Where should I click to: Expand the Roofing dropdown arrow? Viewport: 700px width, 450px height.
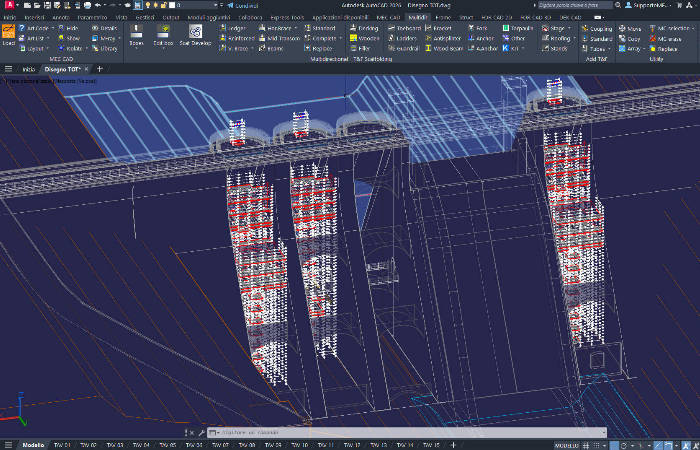[x=574, y=38]
